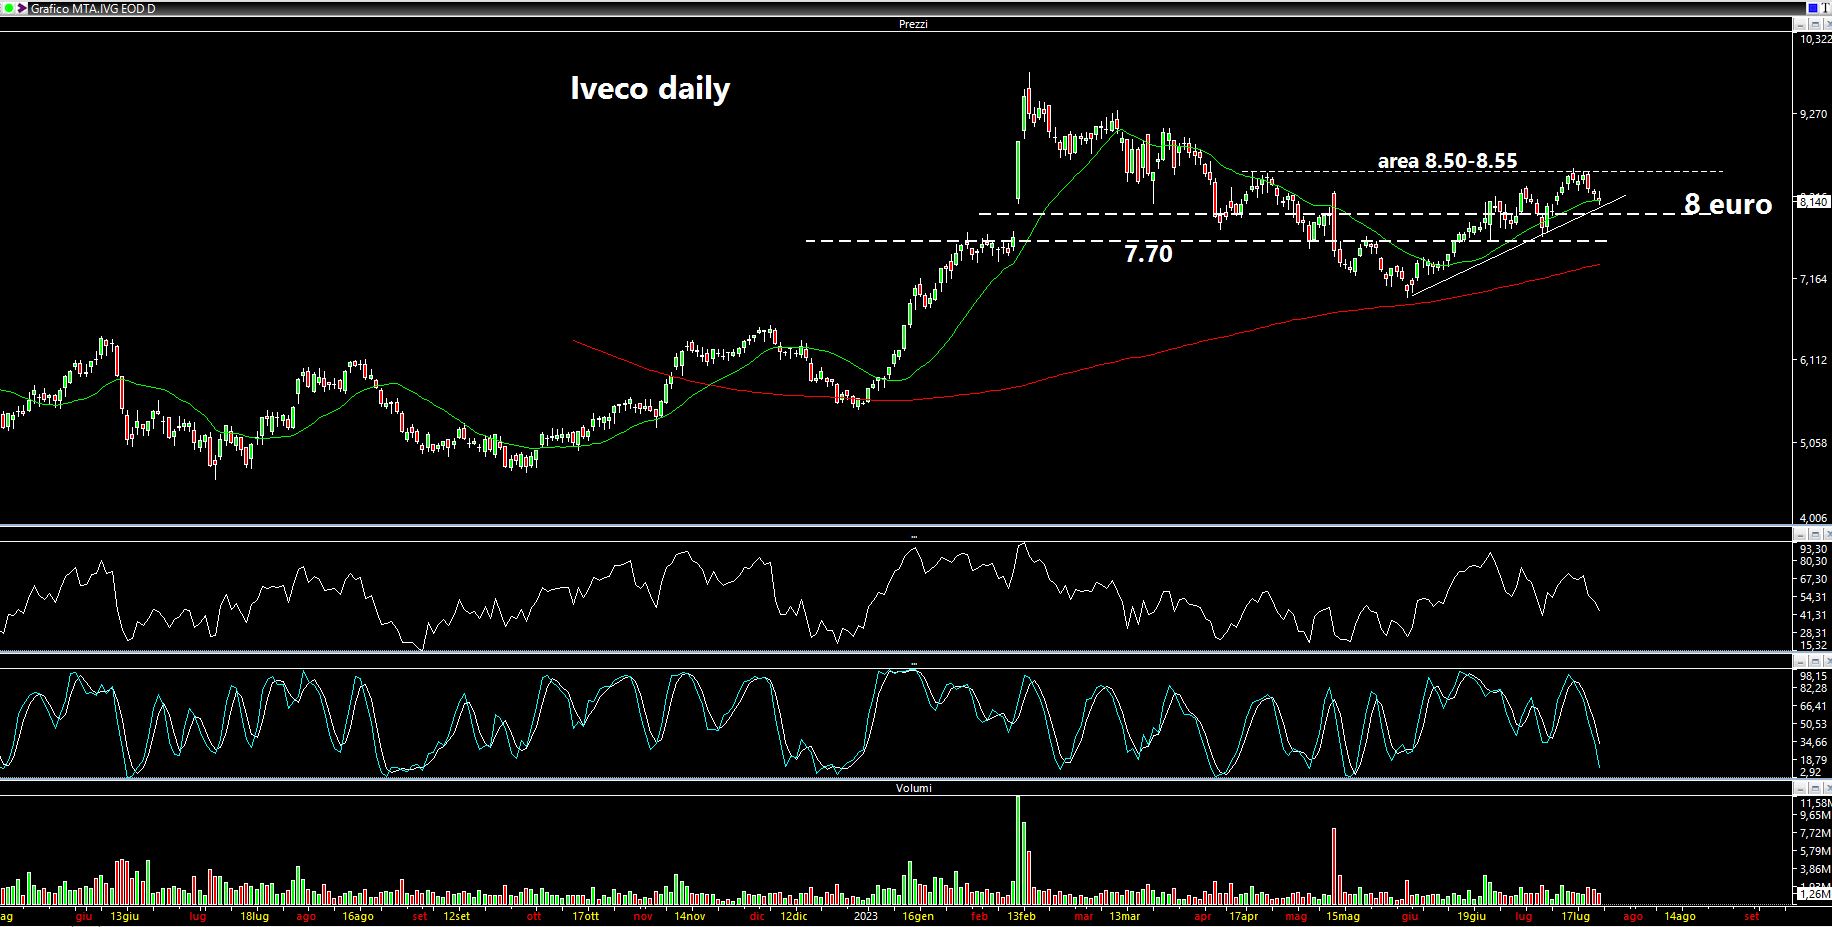Select the T text tool icon
Viewport: 1832px width, 927px height.
click(1826, 8)
